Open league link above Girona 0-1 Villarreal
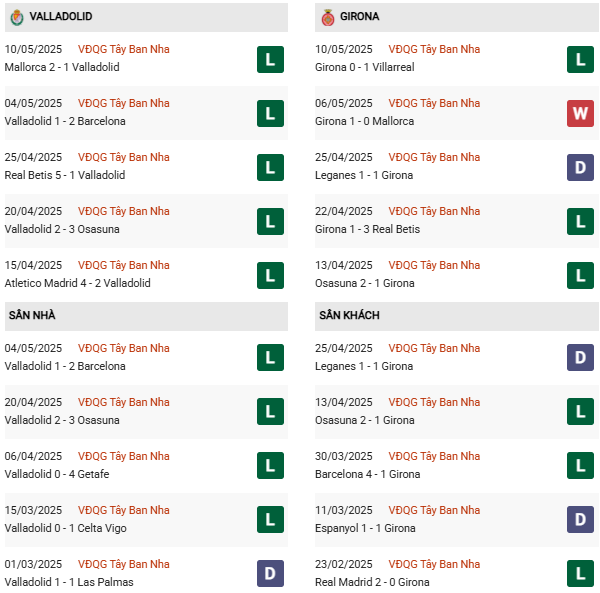Screen dimensions: 600x593 point(434,49)
